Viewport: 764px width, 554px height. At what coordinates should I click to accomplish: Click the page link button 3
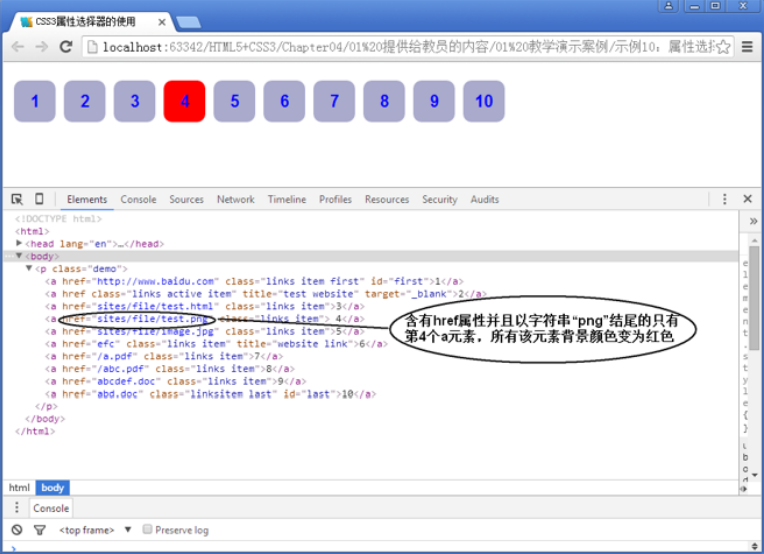134,101
